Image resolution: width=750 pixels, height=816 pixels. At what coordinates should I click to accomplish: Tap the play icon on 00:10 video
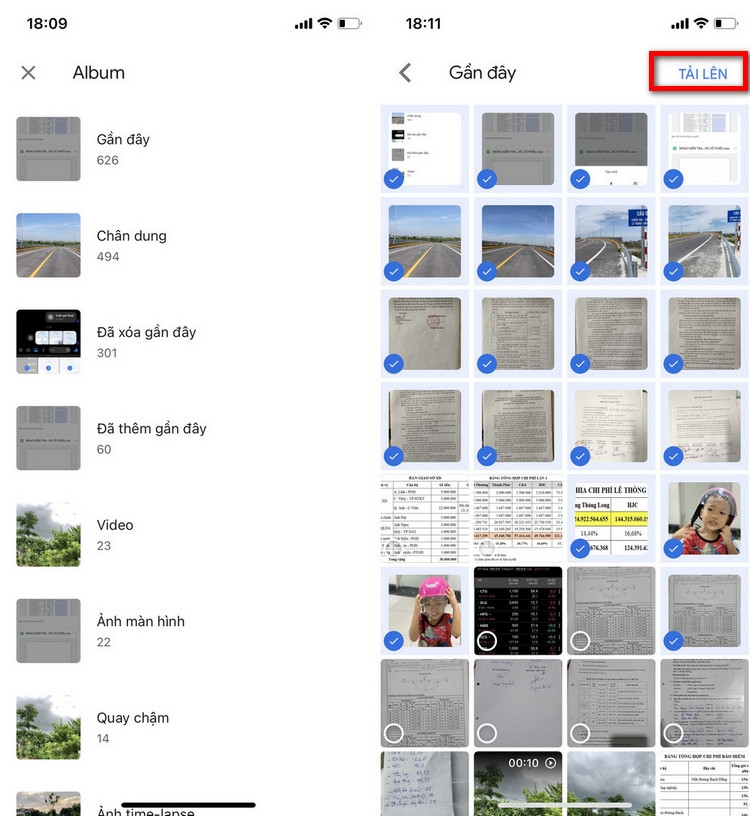pyautogui.click(x=550, y=763)
